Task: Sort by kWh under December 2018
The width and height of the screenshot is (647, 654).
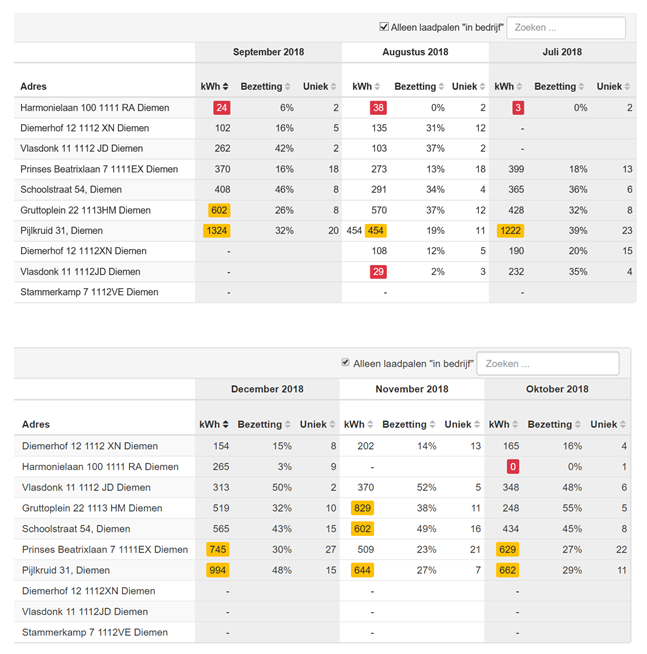Action: 214,425
